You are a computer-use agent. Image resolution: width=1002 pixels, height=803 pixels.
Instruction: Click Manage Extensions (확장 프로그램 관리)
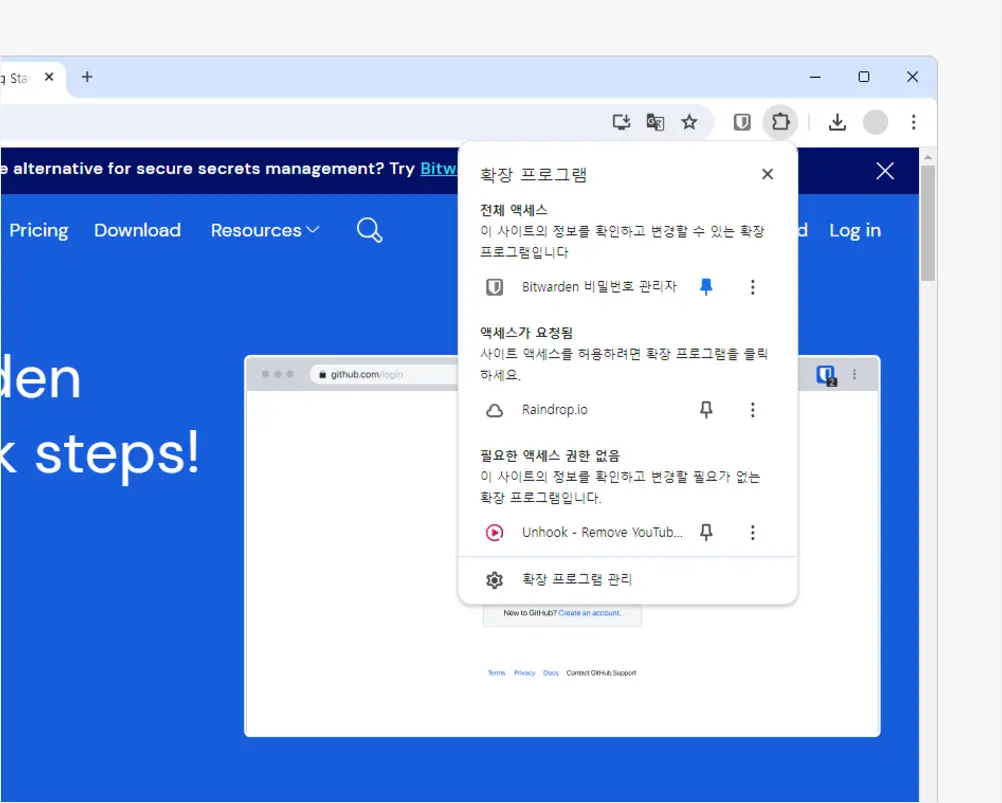577,580
